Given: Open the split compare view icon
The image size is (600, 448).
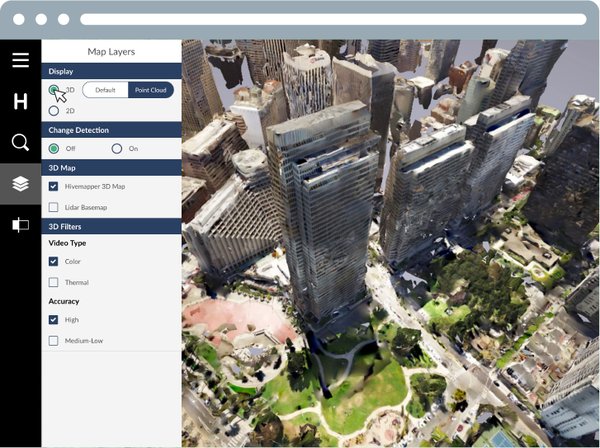Looking at the screenshot, I should tap(20, 225).
